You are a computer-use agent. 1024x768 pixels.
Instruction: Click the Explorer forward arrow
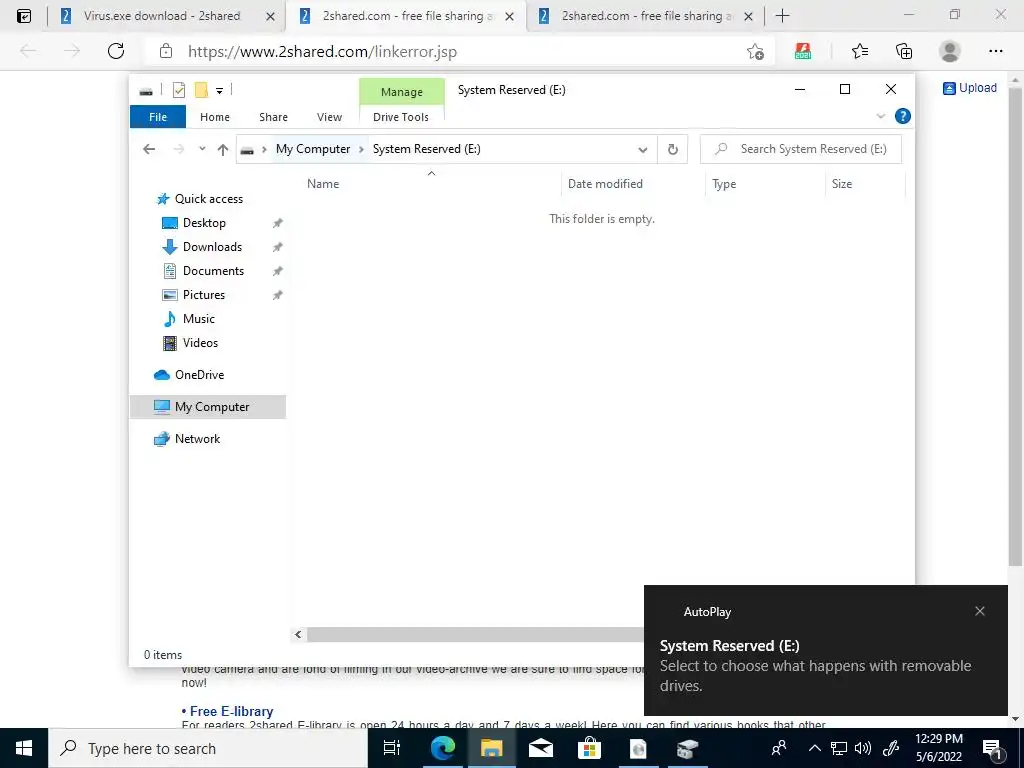point(179,149)
